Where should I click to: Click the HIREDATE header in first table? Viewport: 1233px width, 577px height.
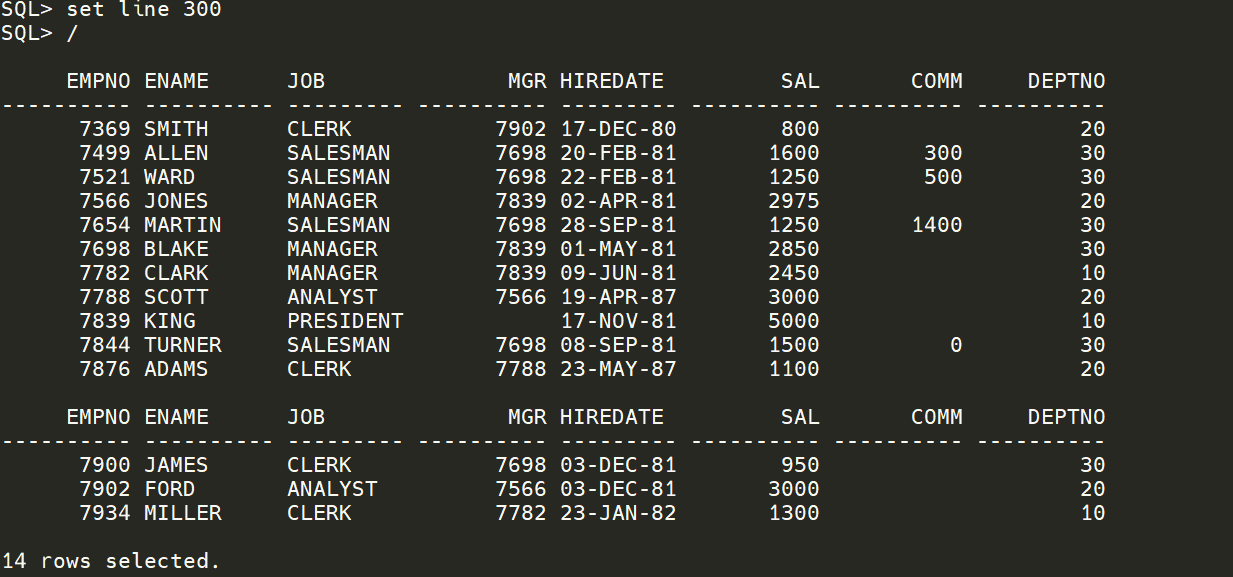pos(612,81)
